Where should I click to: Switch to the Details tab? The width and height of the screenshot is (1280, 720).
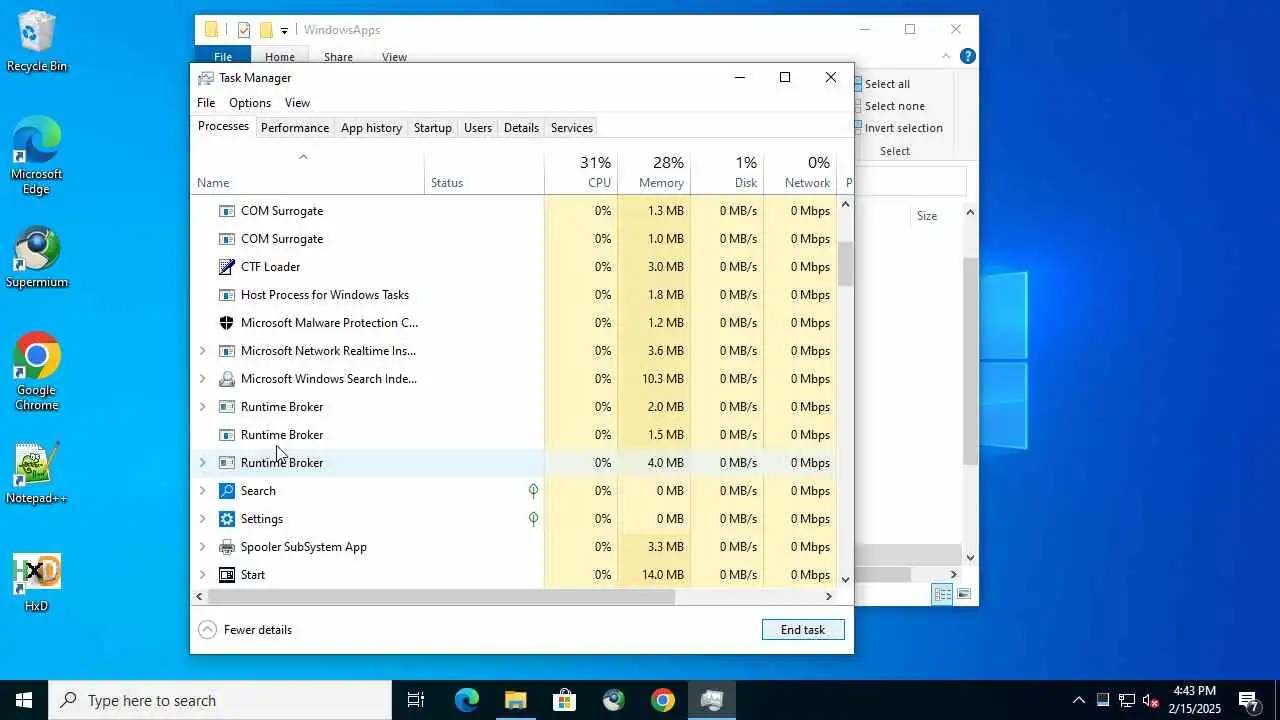tap(521, 128)
